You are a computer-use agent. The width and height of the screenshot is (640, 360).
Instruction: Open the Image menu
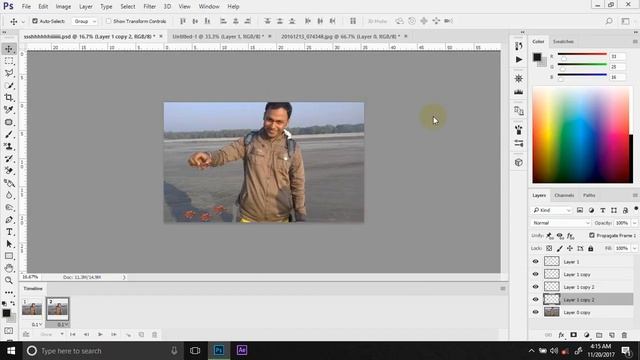point(63,7)
